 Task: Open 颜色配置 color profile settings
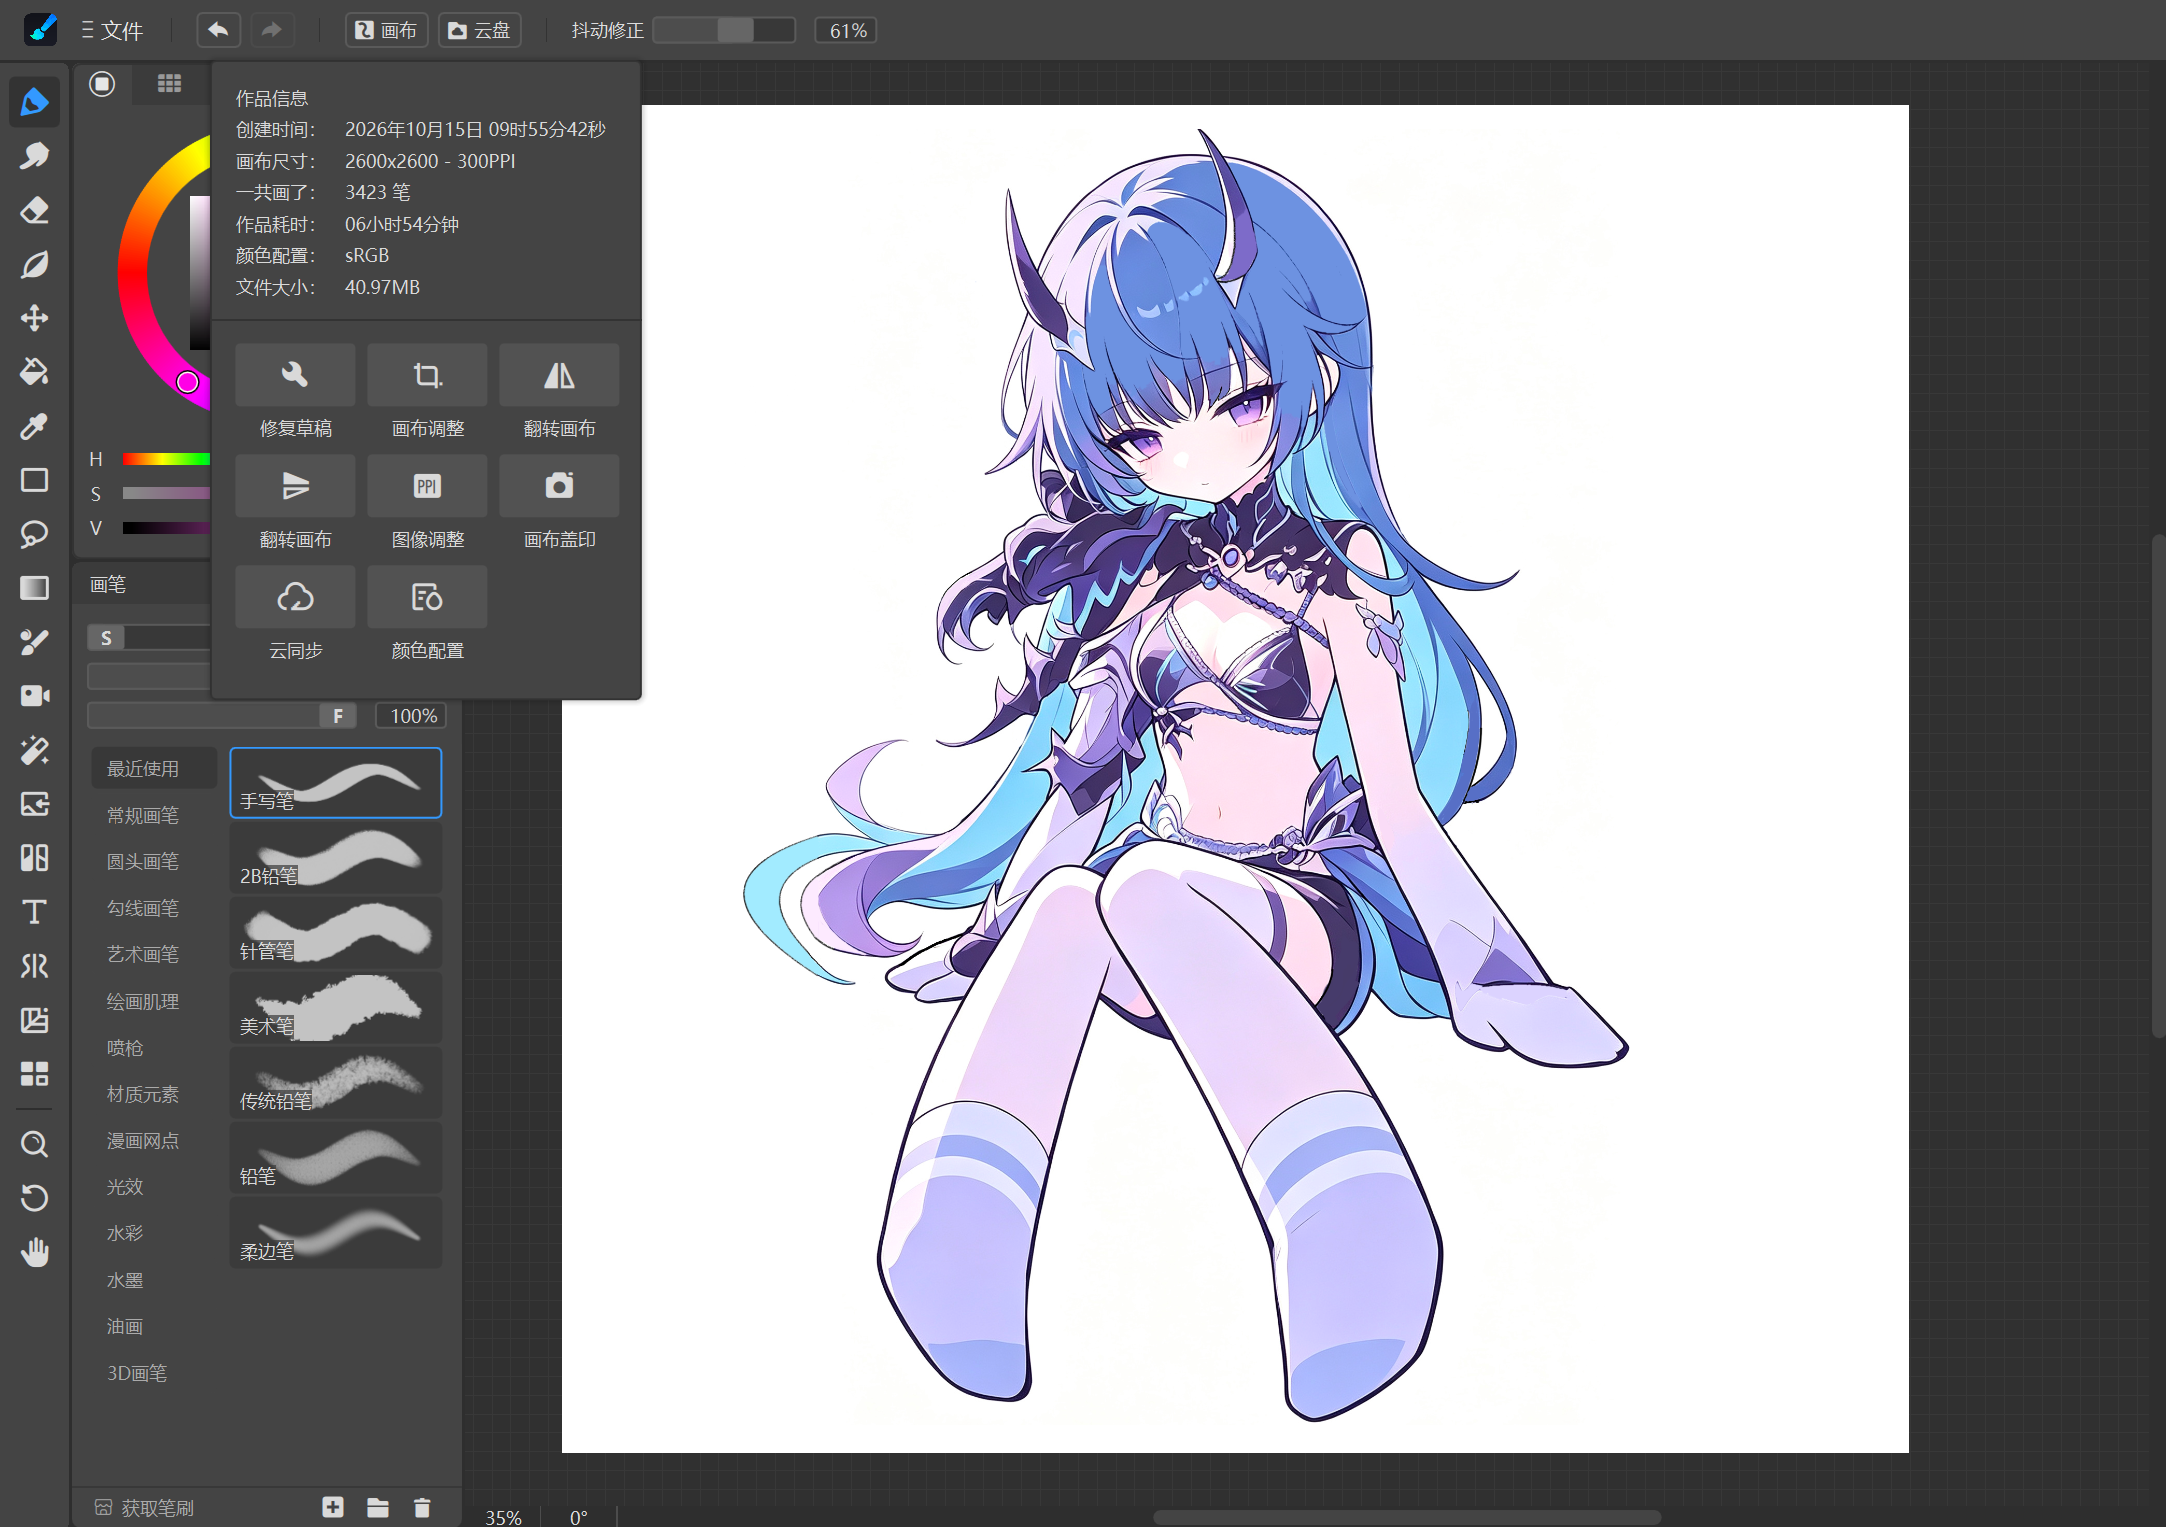(427, 597)
